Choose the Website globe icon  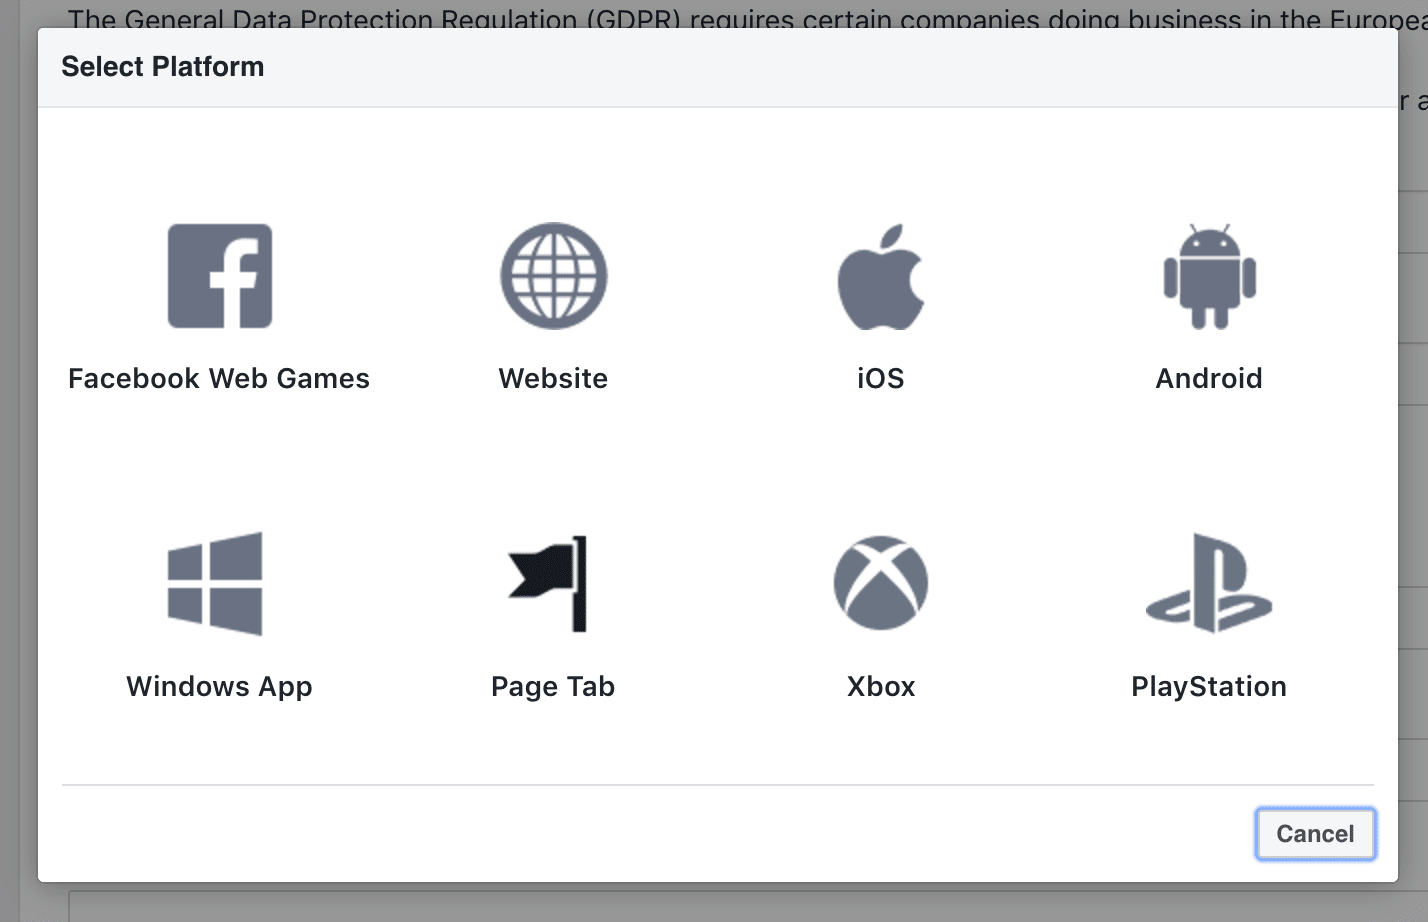pos(553,276)
